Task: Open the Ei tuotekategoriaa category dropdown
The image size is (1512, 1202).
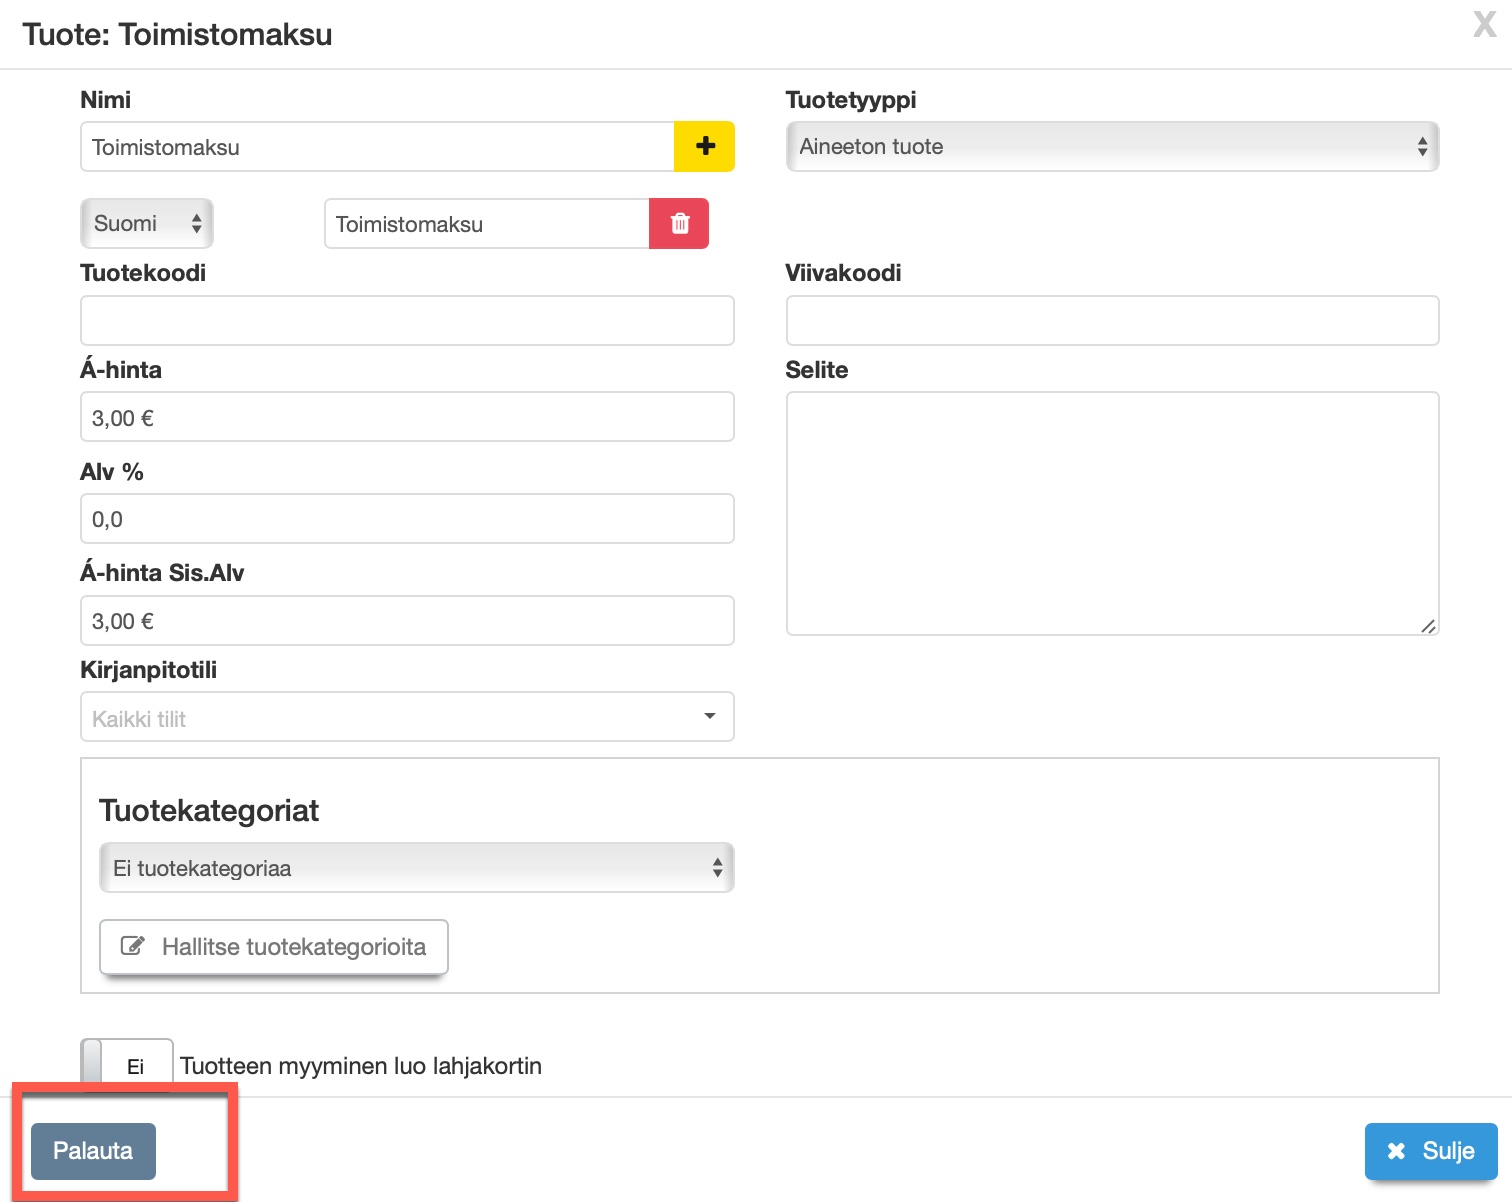Action: (x=416, y=868)
